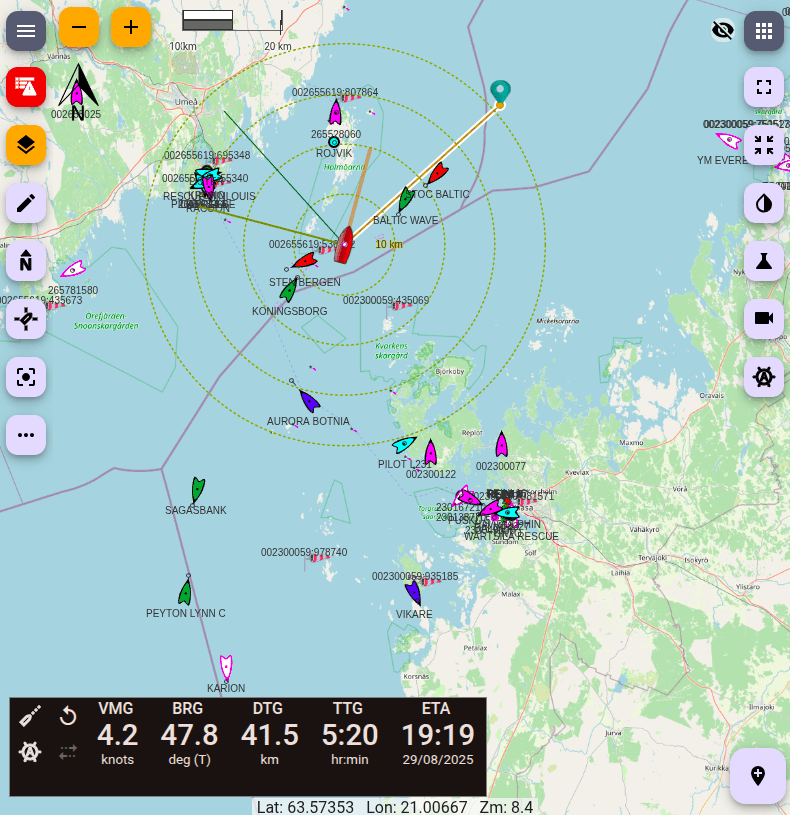Click the restart arrow in navigation panel

coord(68,716)
